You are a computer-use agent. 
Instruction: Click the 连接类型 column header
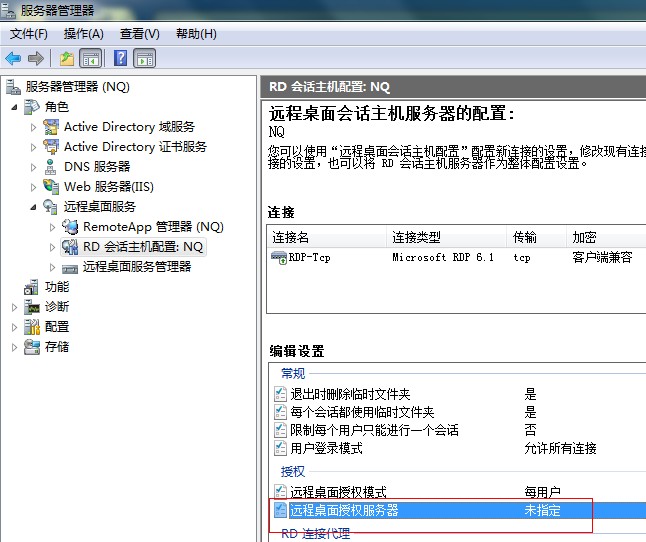[x=447, y=237]
